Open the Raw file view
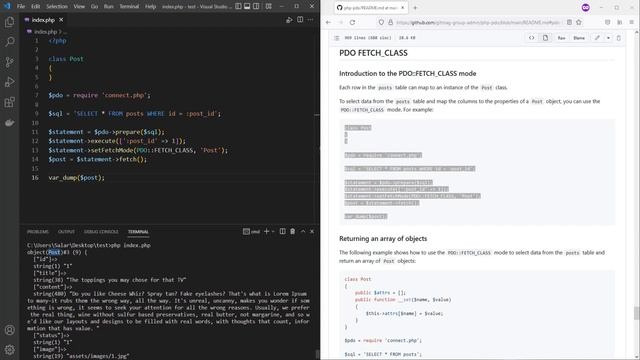This screenshot has height=360, width=640. click(x=562, y=38)
